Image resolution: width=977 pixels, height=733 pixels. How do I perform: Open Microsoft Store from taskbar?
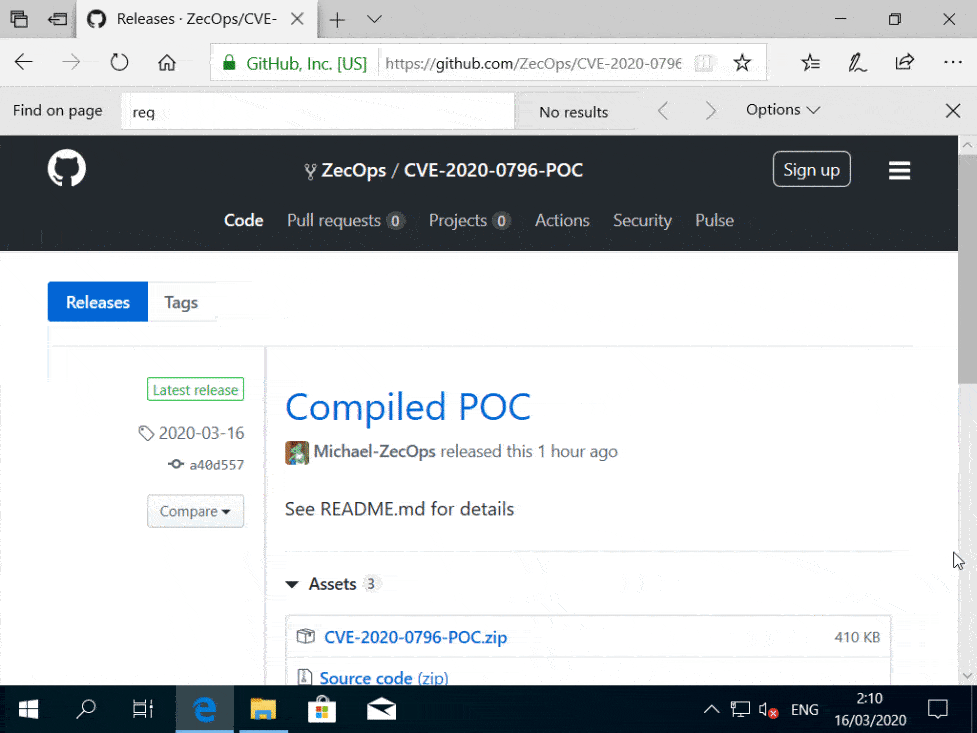(x=322, y=709)
